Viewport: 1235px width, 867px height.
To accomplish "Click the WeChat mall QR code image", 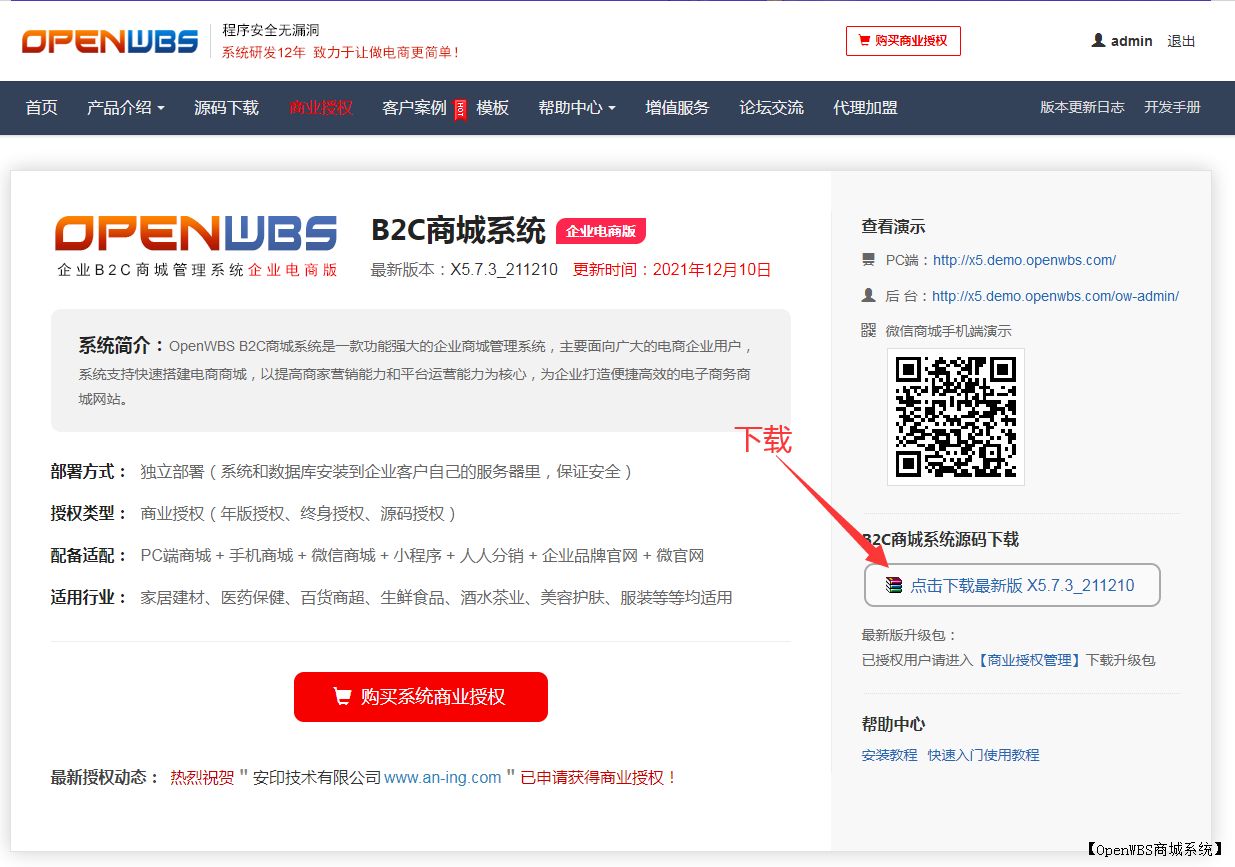I will pos(955,416).
